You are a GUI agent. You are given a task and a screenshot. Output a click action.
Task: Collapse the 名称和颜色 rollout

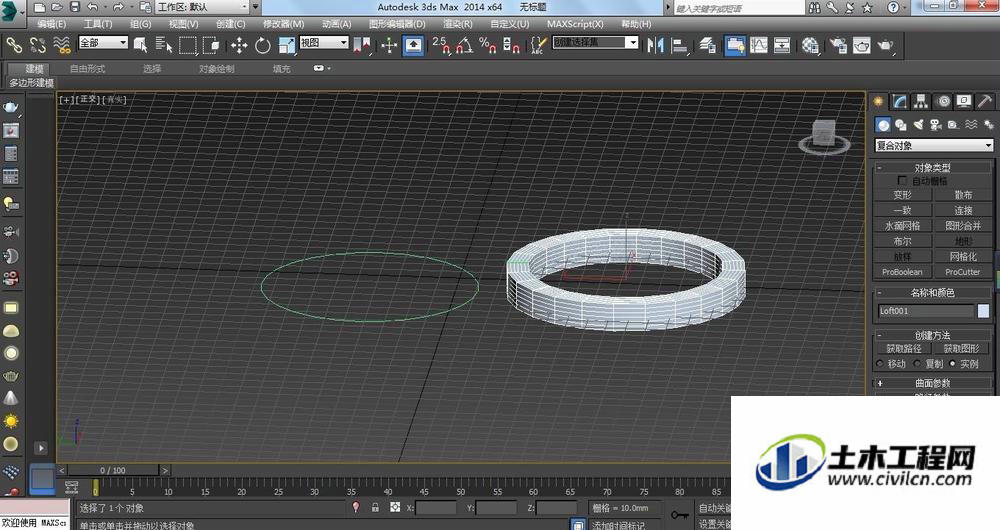[932, 293]
